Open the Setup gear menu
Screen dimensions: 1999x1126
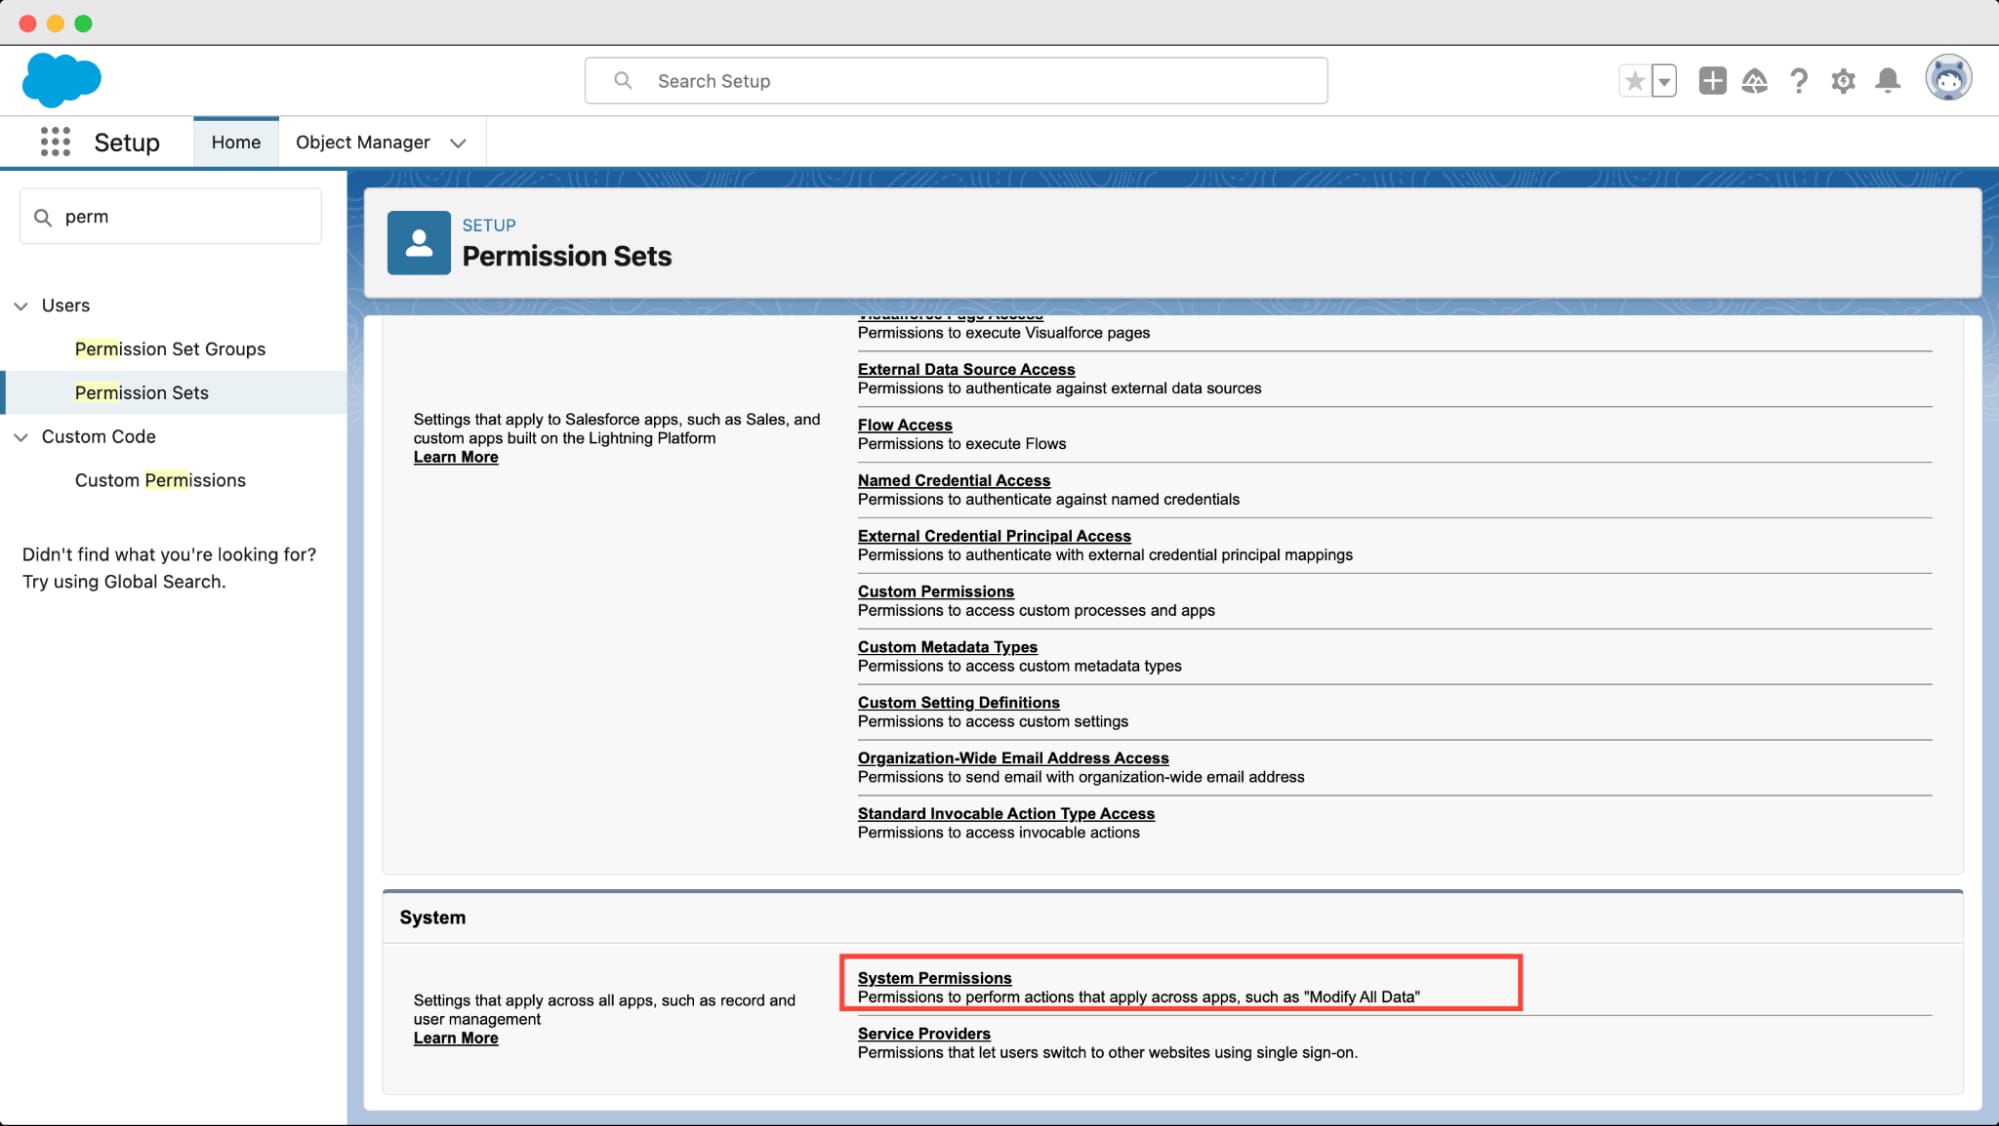pos(1843,81)
